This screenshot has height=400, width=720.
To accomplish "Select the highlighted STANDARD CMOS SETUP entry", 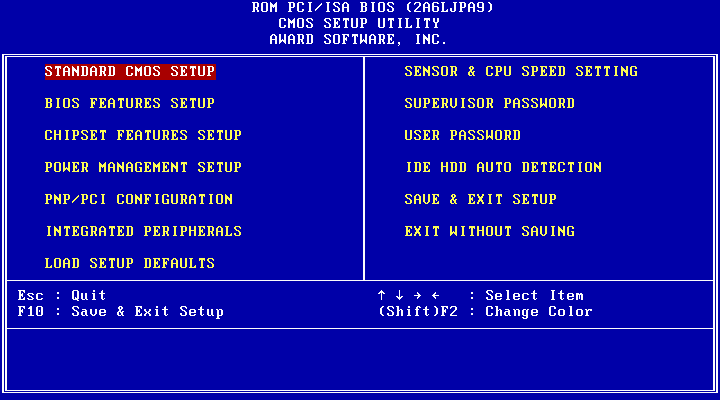I will (x=130, y=71).
